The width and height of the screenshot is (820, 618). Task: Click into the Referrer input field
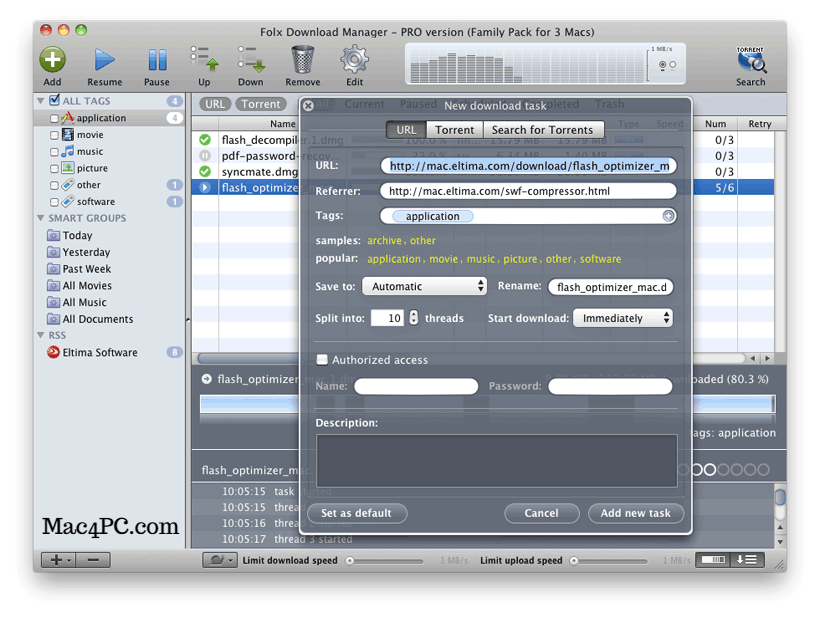tap(528, 191)
